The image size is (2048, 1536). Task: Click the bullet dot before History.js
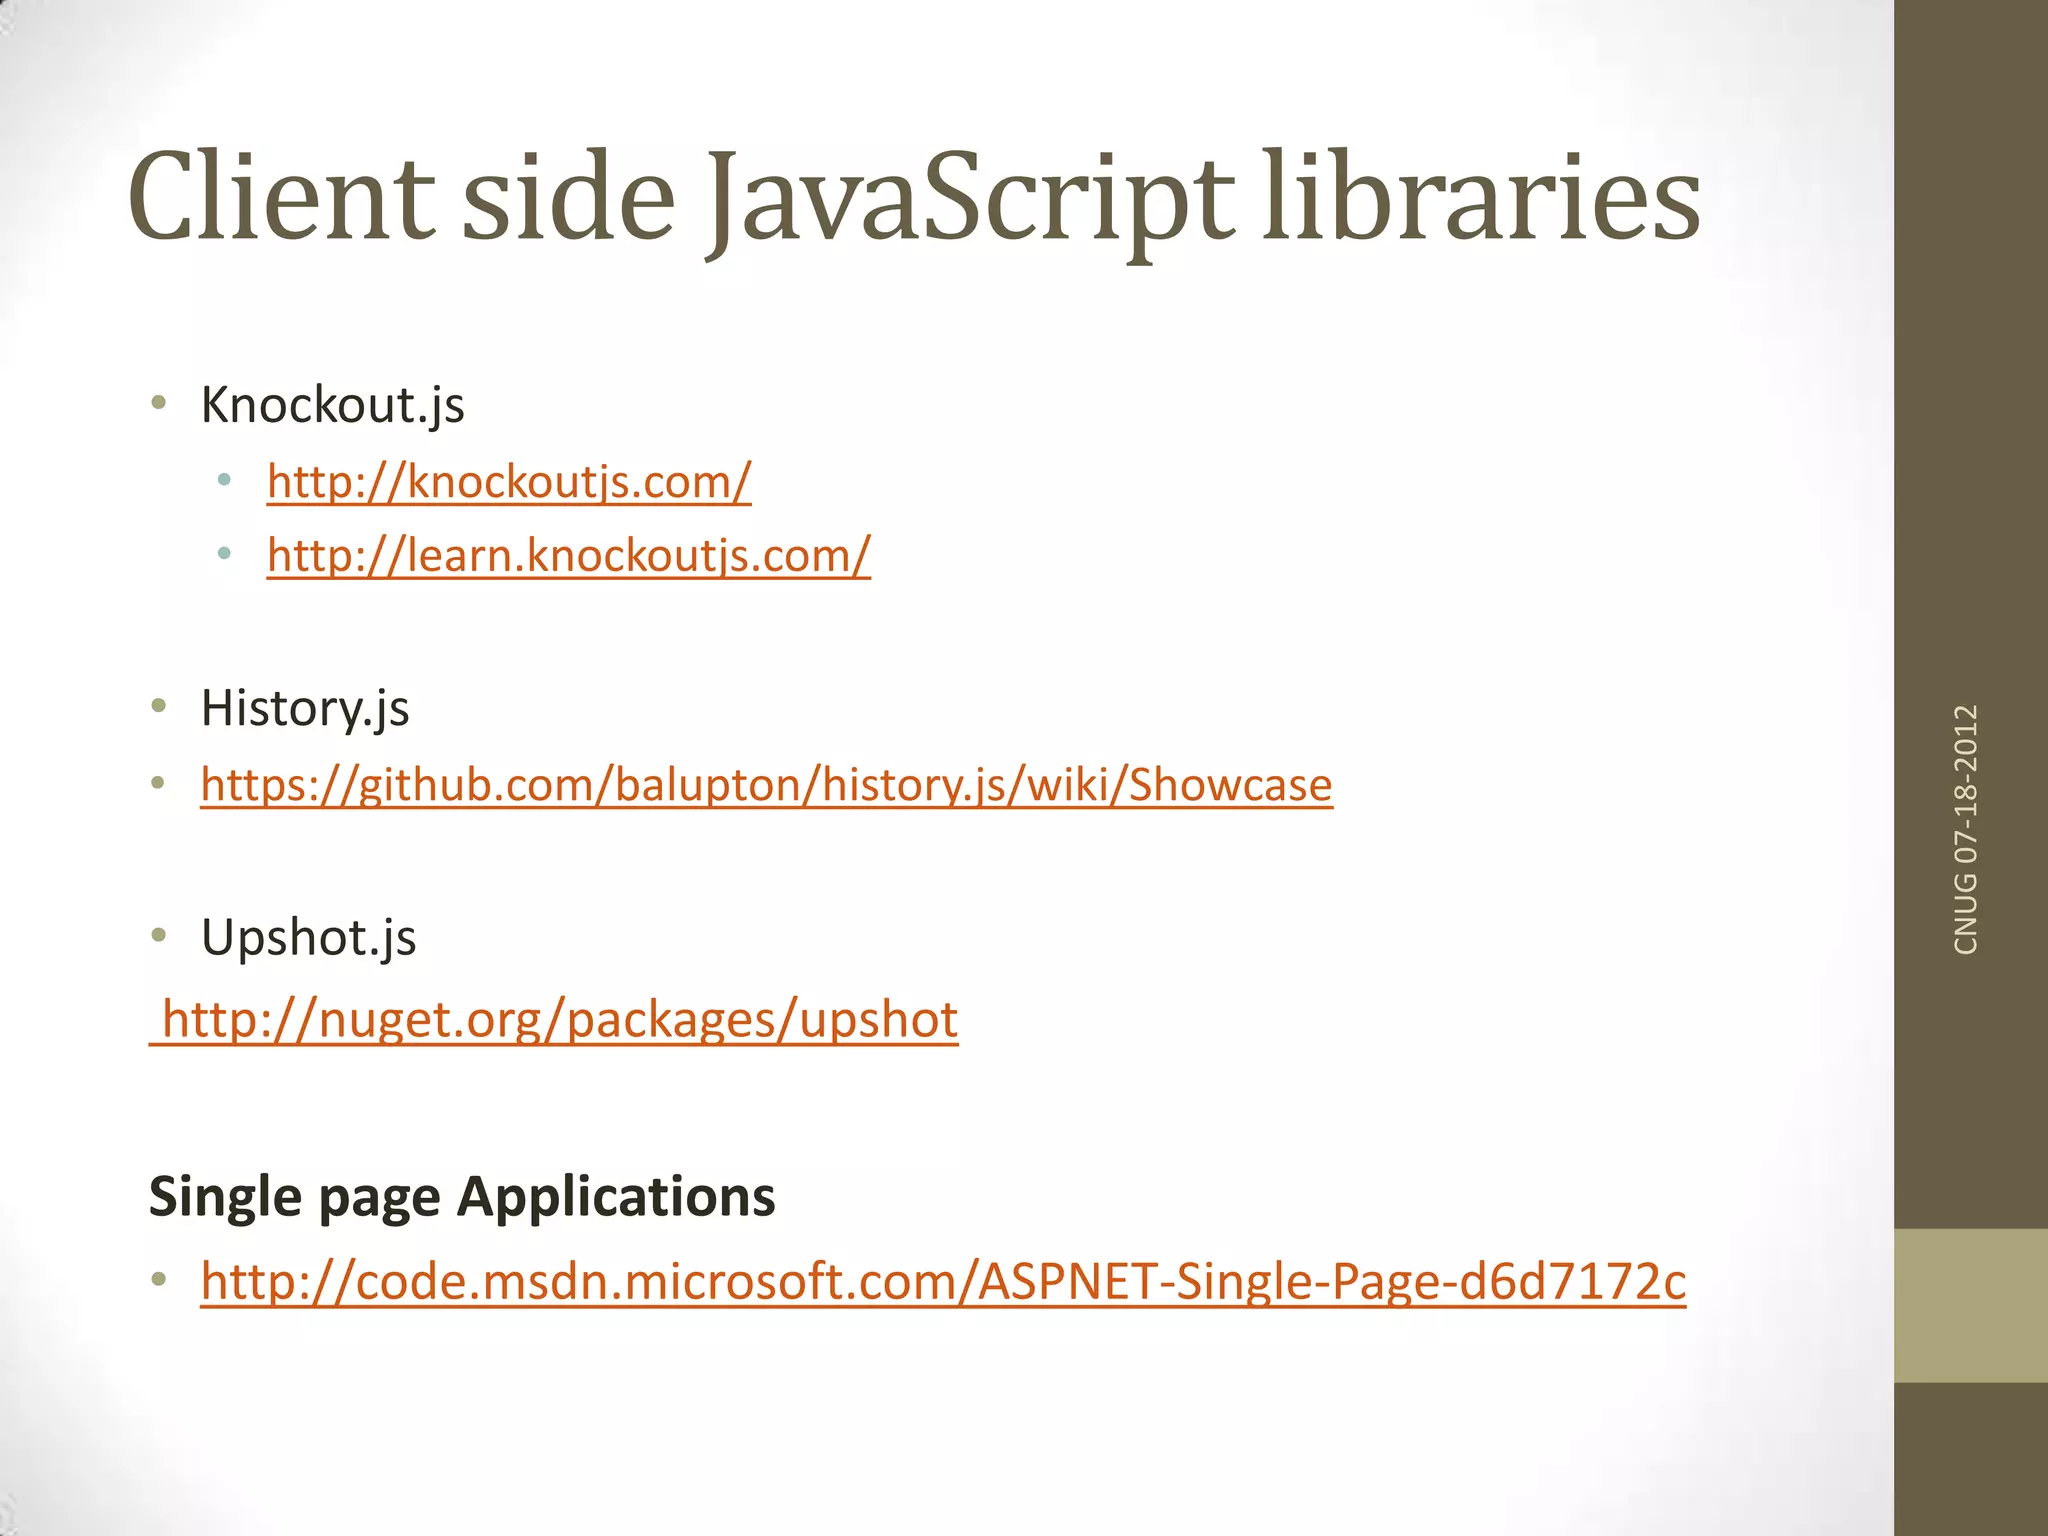tap(158, 707)
